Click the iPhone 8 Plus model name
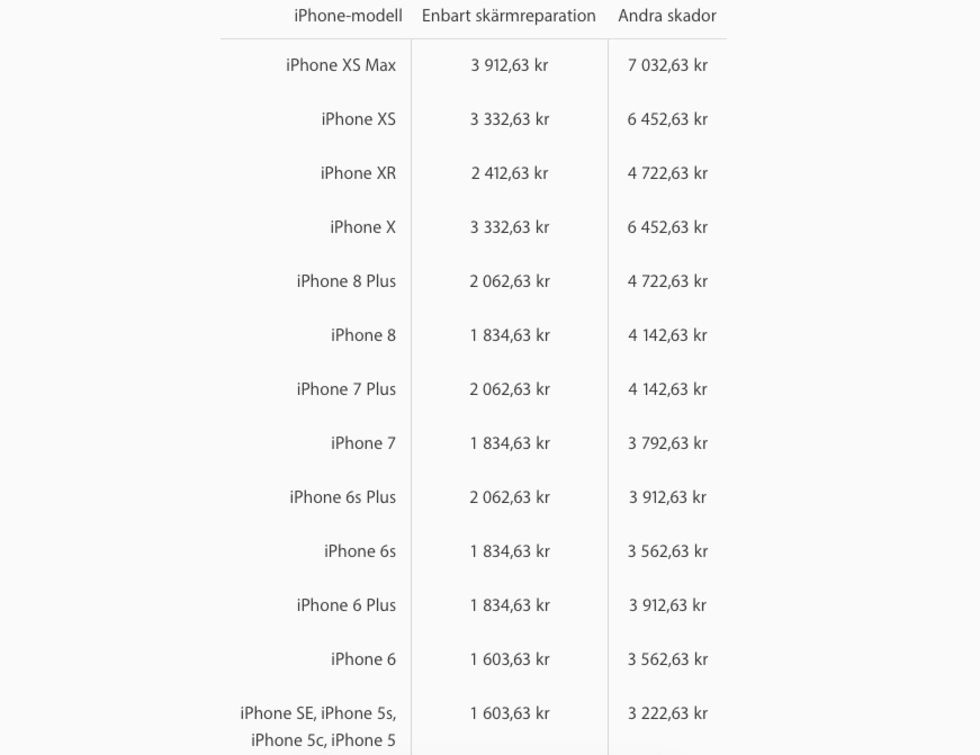Viewport: 980px width, 755px height. pos(346,281)
